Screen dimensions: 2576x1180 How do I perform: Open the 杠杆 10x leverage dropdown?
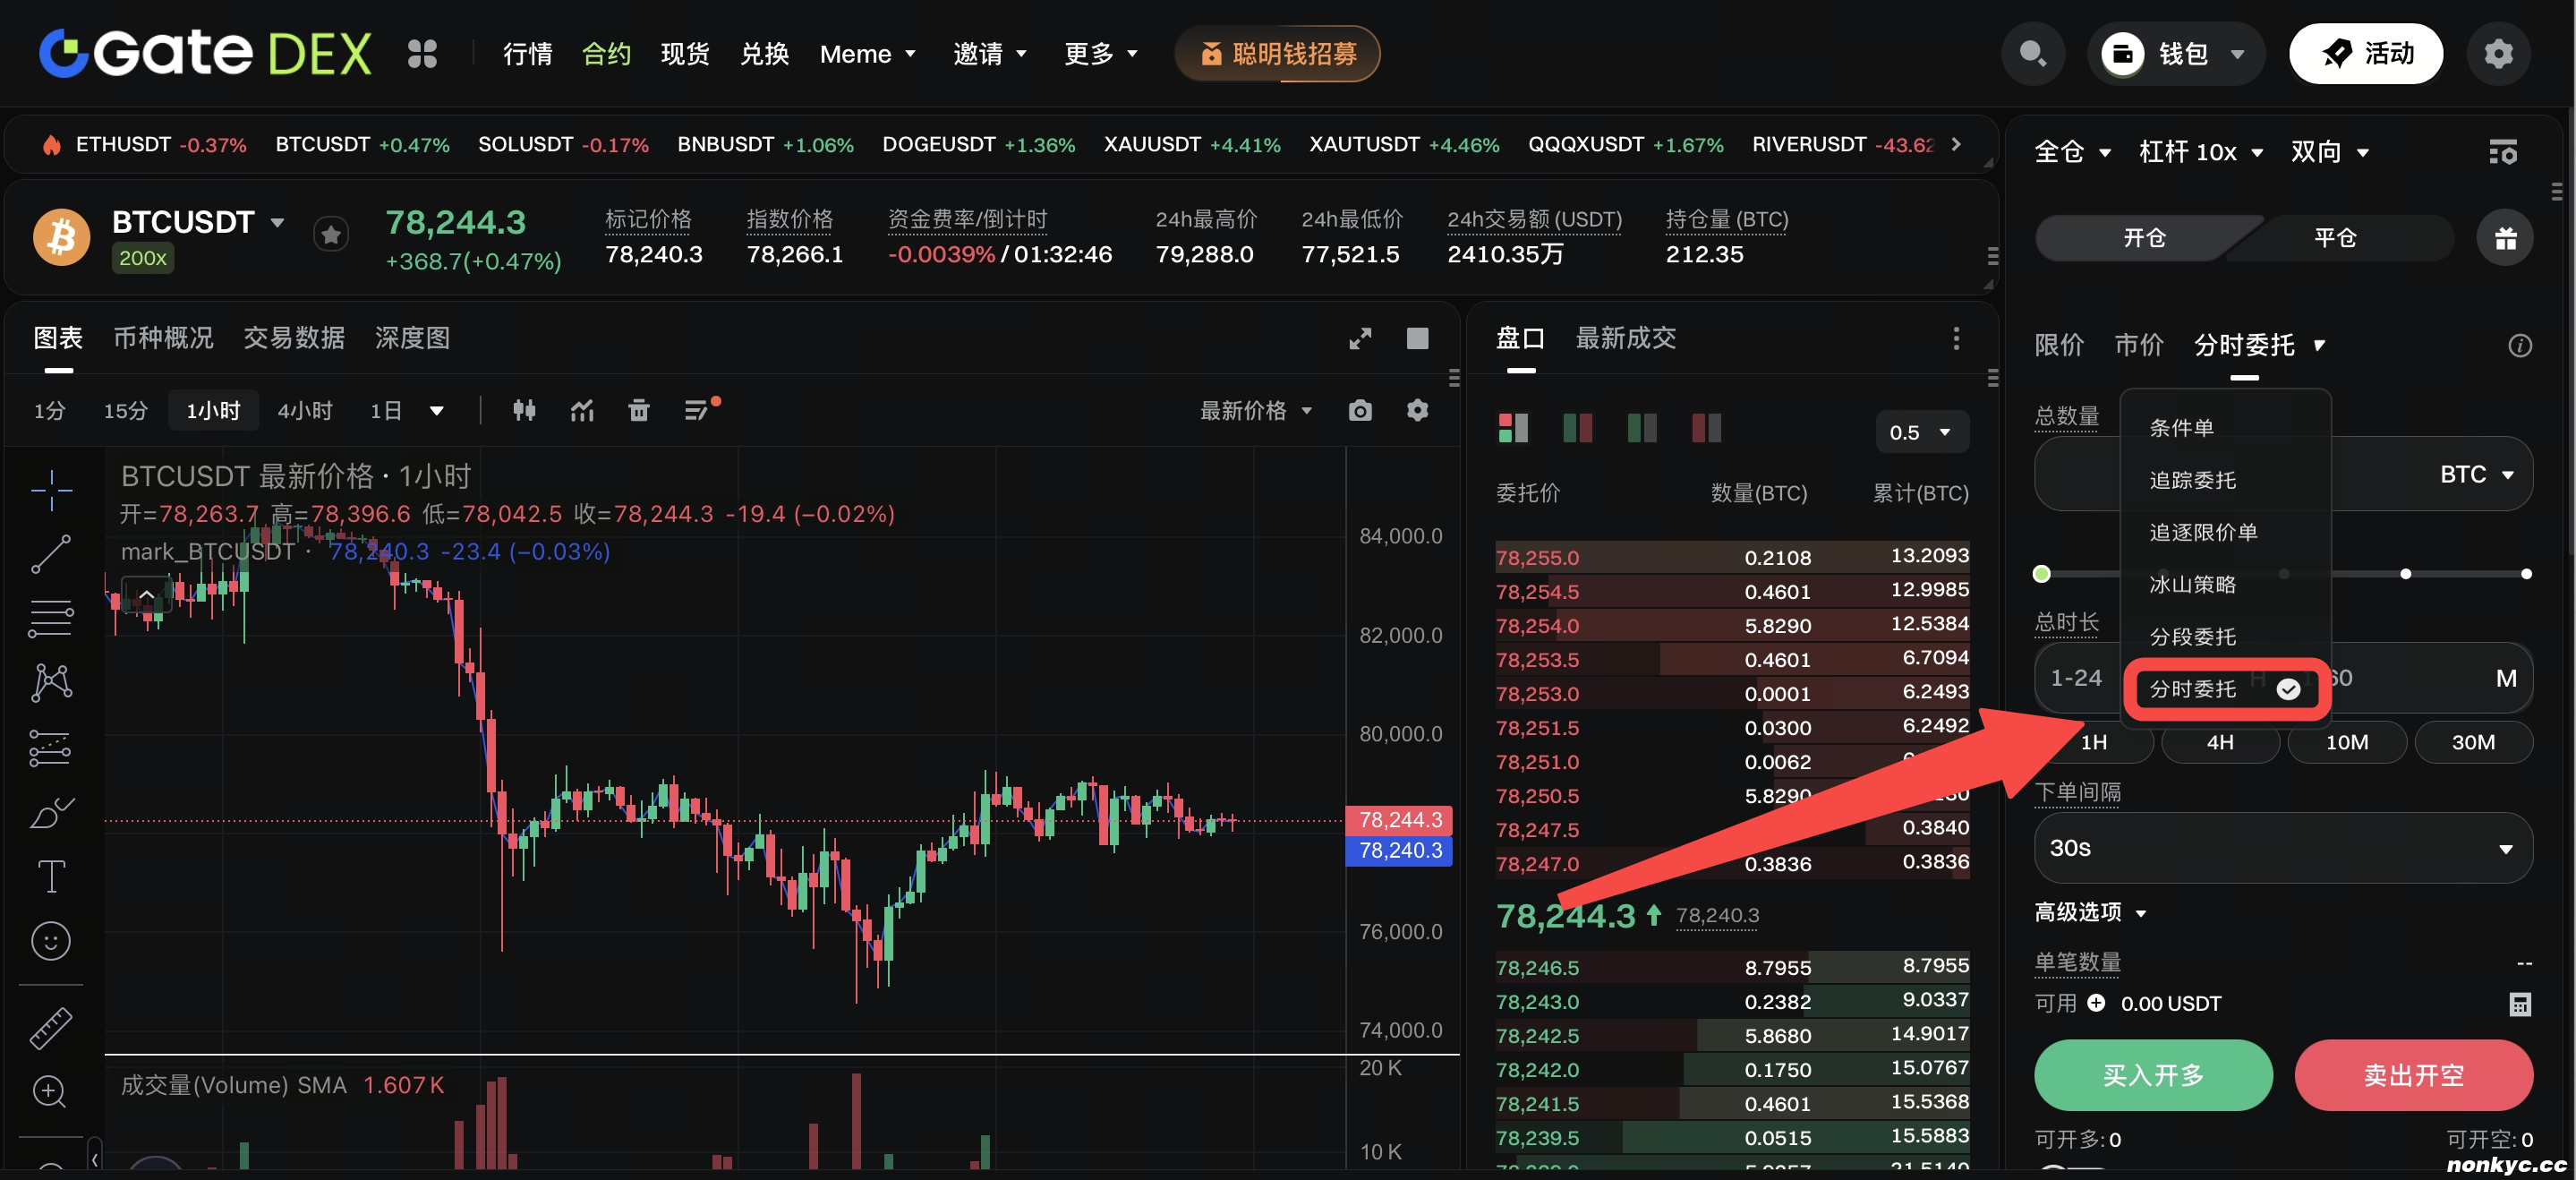point(2200,152)
